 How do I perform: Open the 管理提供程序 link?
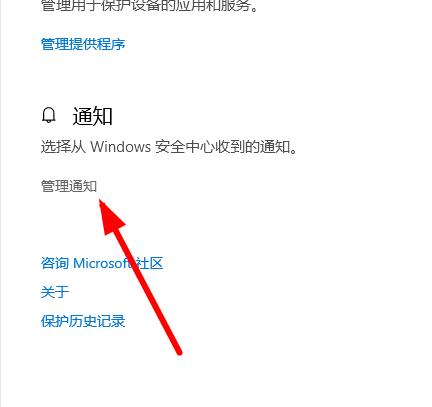tap(83, 44)
